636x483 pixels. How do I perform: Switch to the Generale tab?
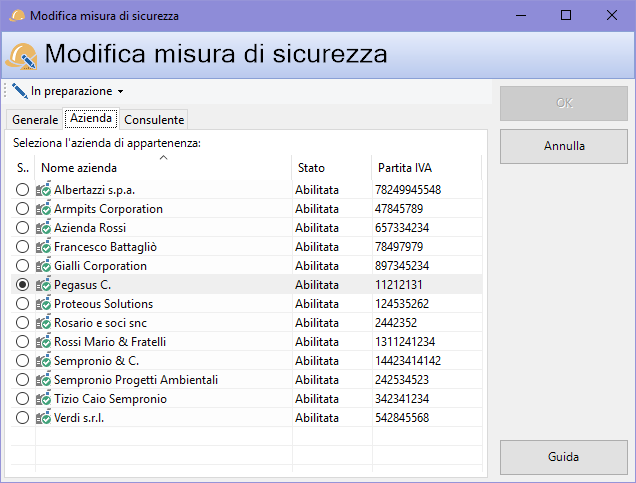point(35,120)
